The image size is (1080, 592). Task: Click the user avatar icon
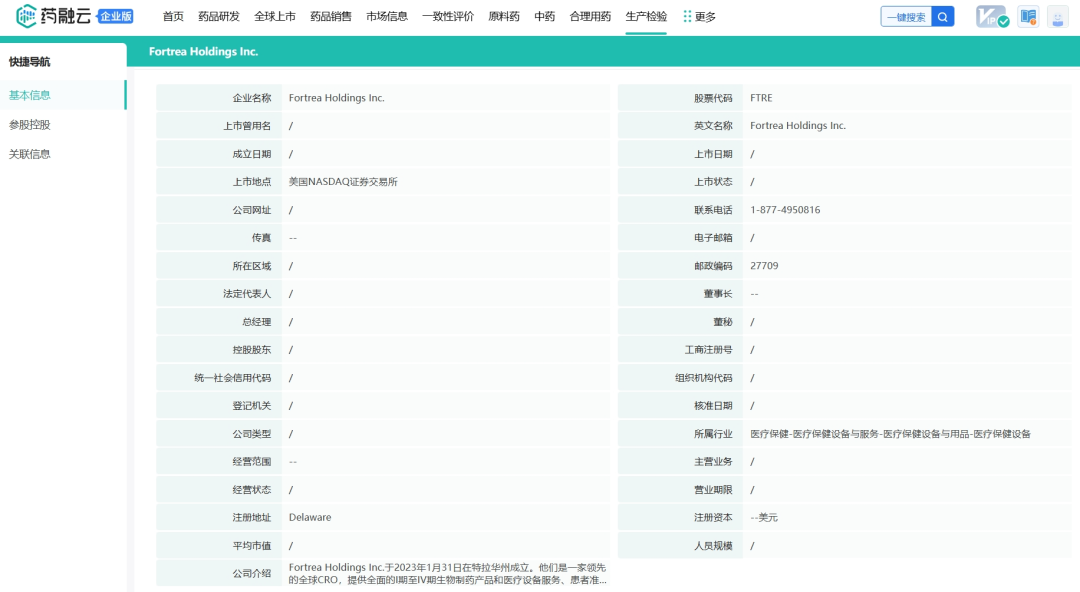pos(1057,17)
